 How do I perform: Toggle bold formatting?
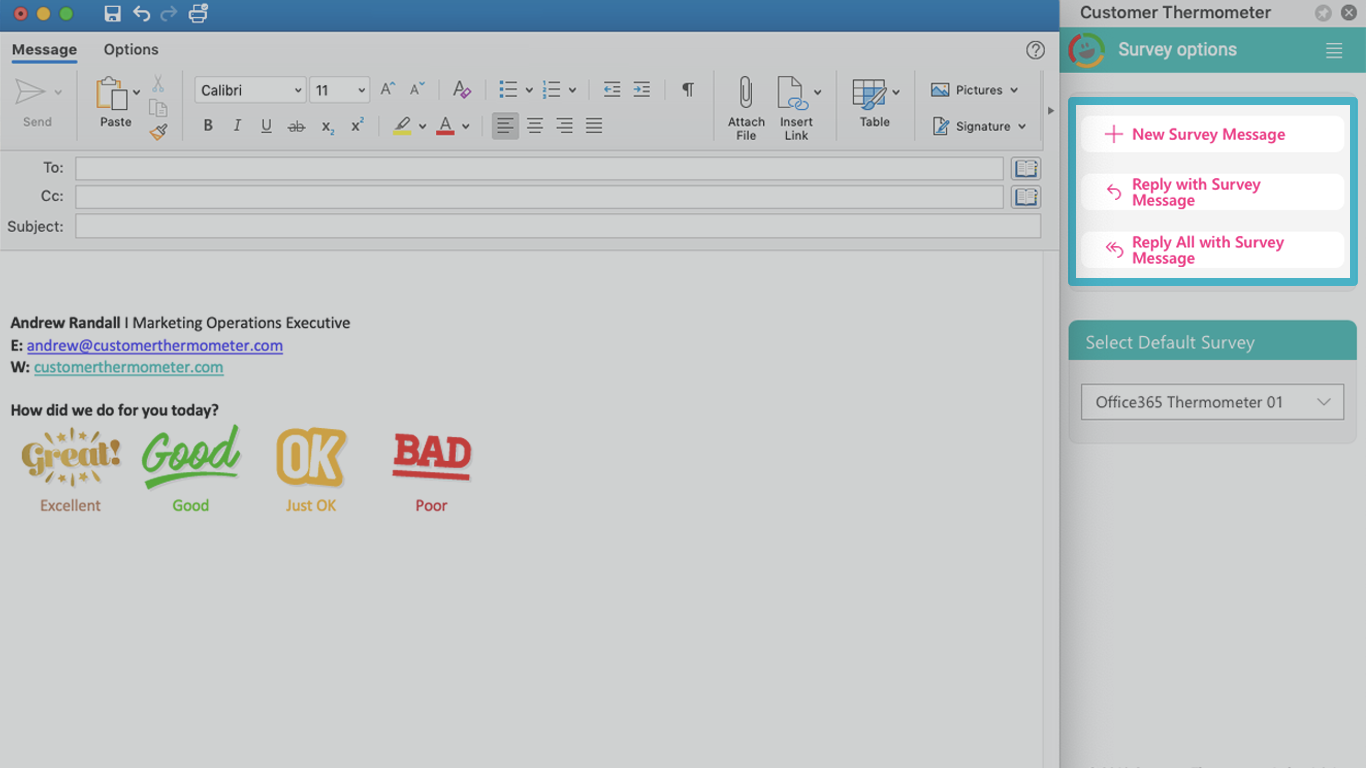coord(208,126)
